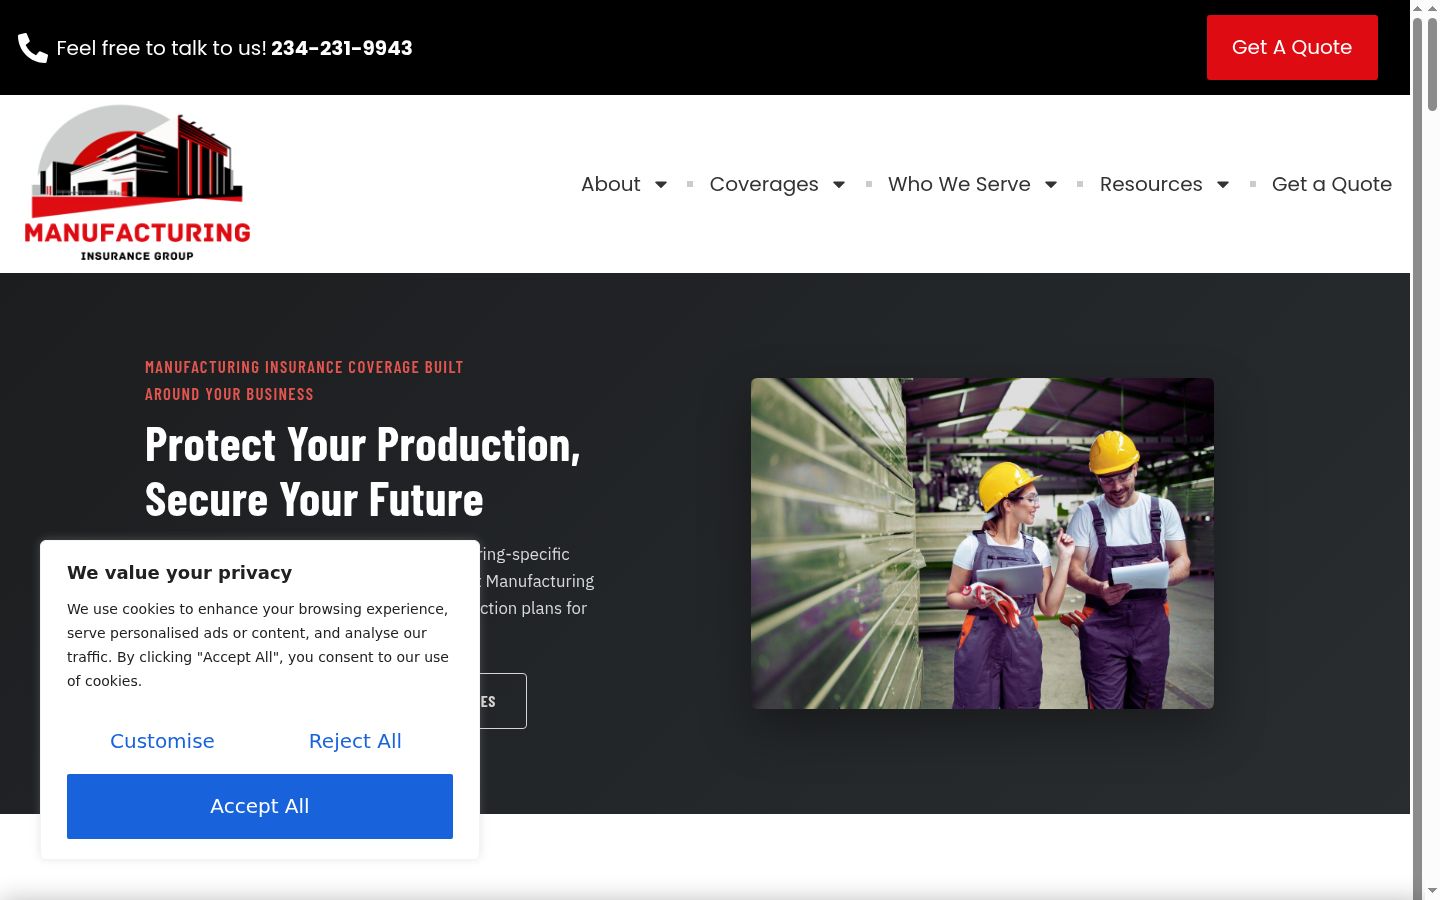Open the Who We Serve menu

959,184
